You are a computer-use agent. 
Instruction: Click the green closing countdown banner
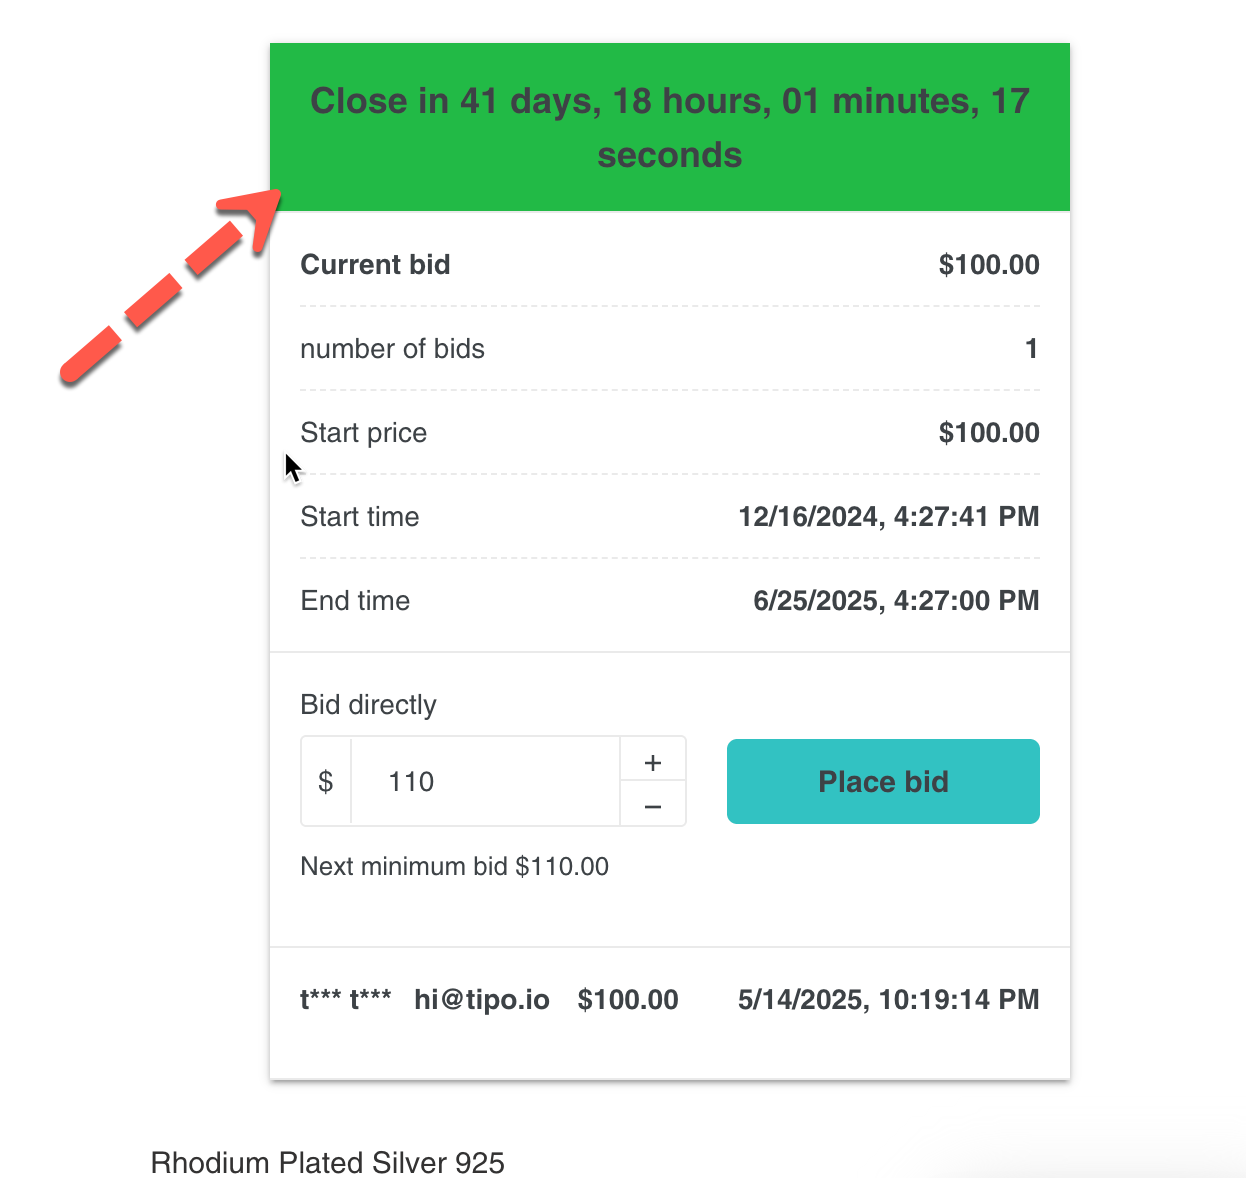coord(670,127)
